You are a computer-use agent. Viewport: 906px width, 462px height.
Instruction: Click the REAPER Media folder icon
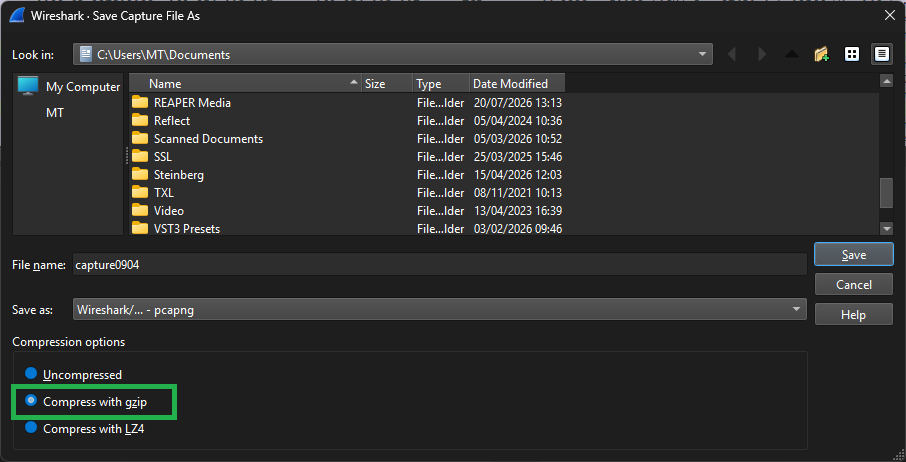click(x=140, y=103)
